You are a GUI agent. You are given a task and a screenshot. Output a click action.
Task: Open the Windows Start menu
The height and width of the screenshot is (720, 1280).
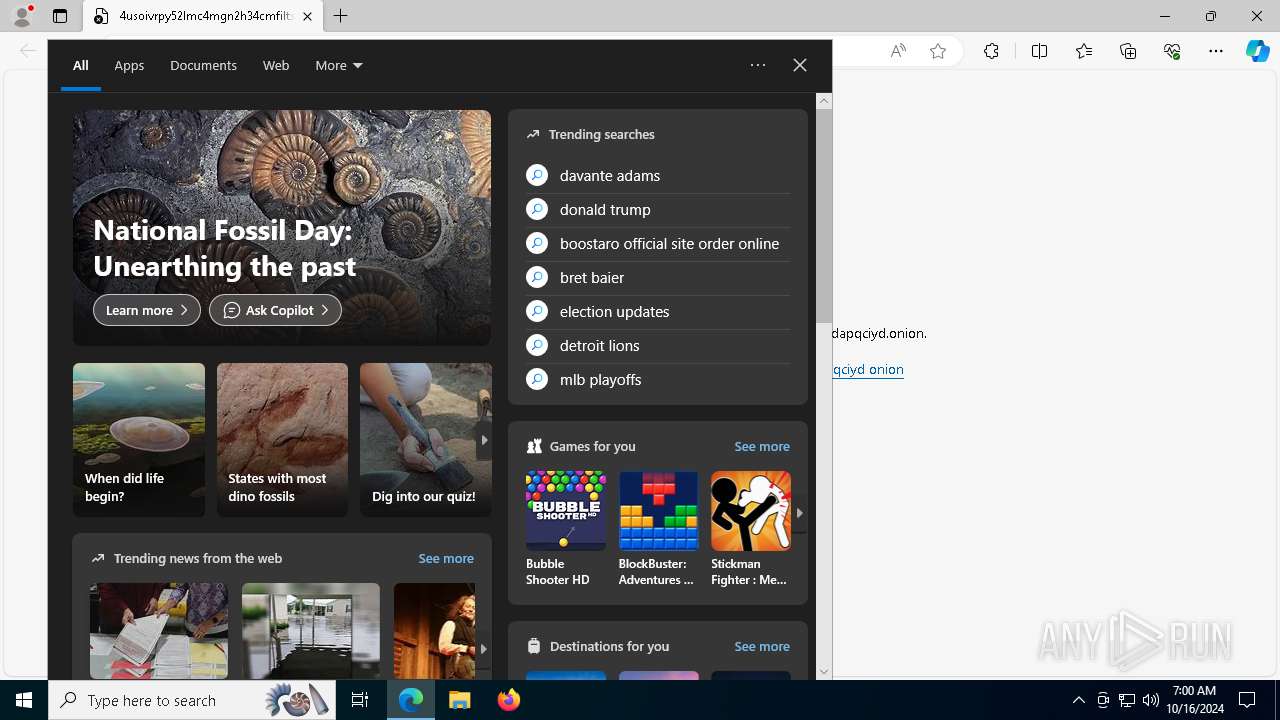pyautogui.click(x=24, y=701)
